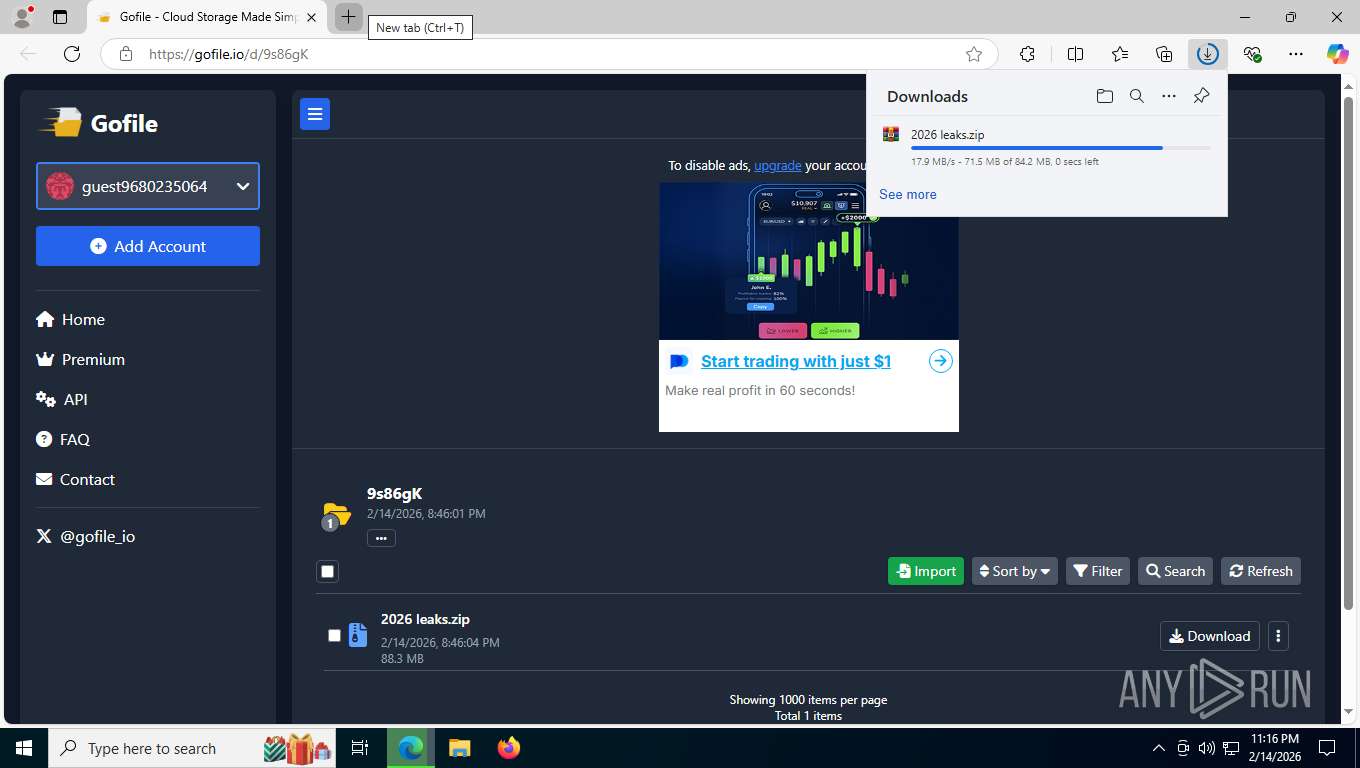Open Edge settings and more menu
Viewport: 1360px width, 768px height.
point(1296,54)
